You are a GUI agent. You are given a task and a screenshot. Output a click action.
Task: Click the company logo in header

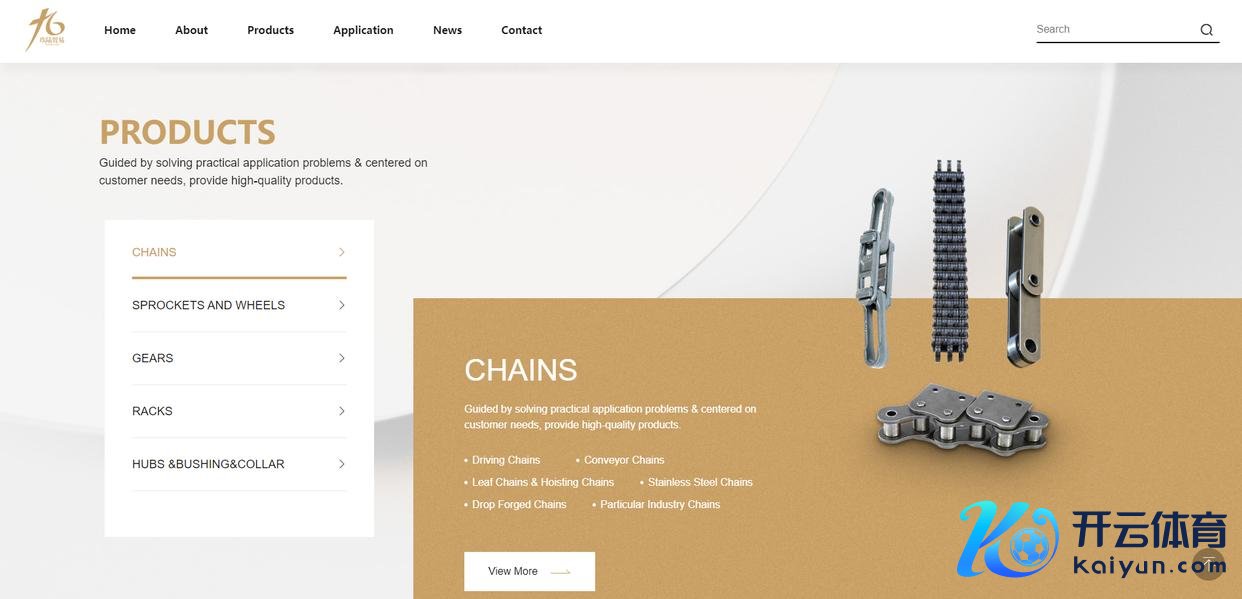pos(46,29)
